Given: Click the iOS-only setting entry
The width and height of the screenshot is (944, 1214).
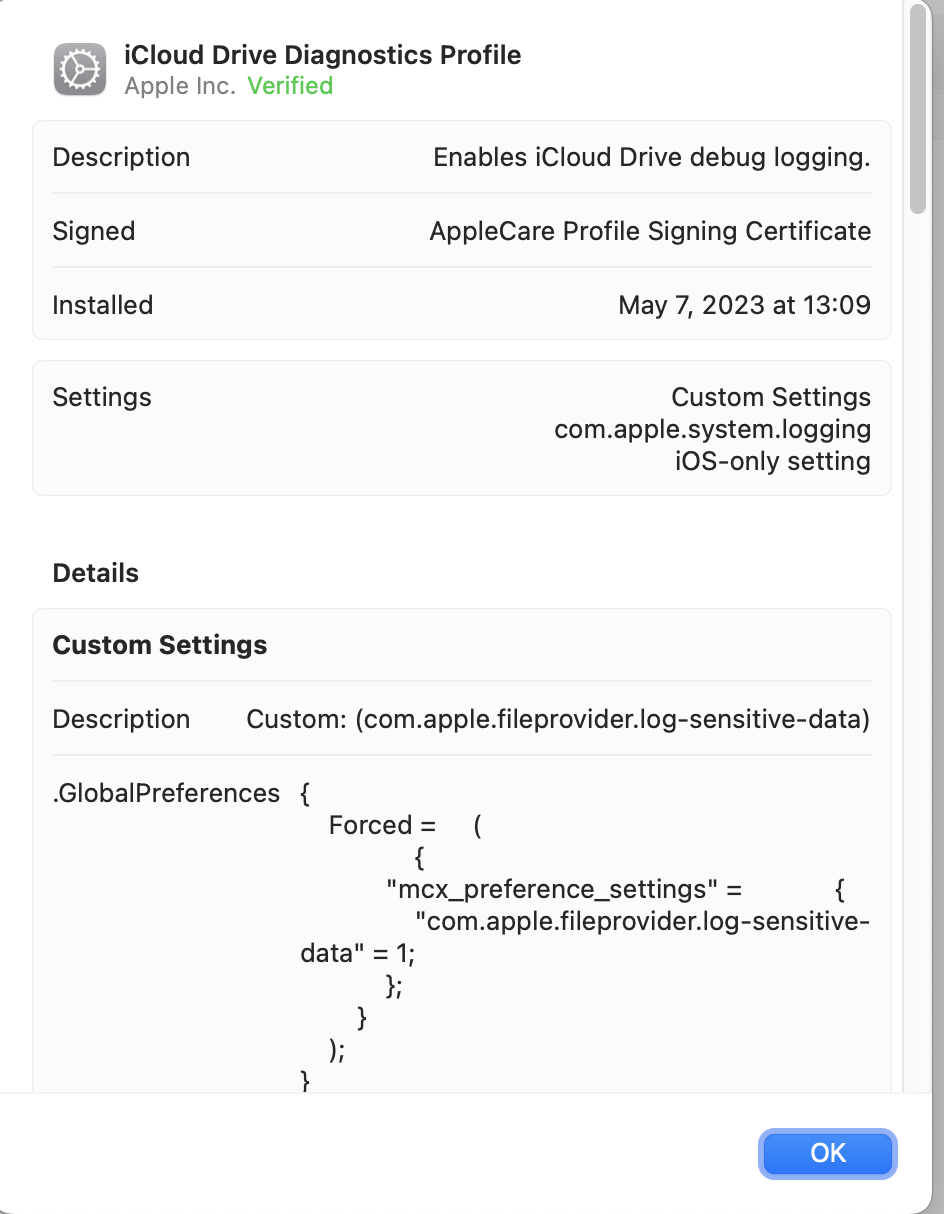Looking at the screenshot, I should [772, 461].
